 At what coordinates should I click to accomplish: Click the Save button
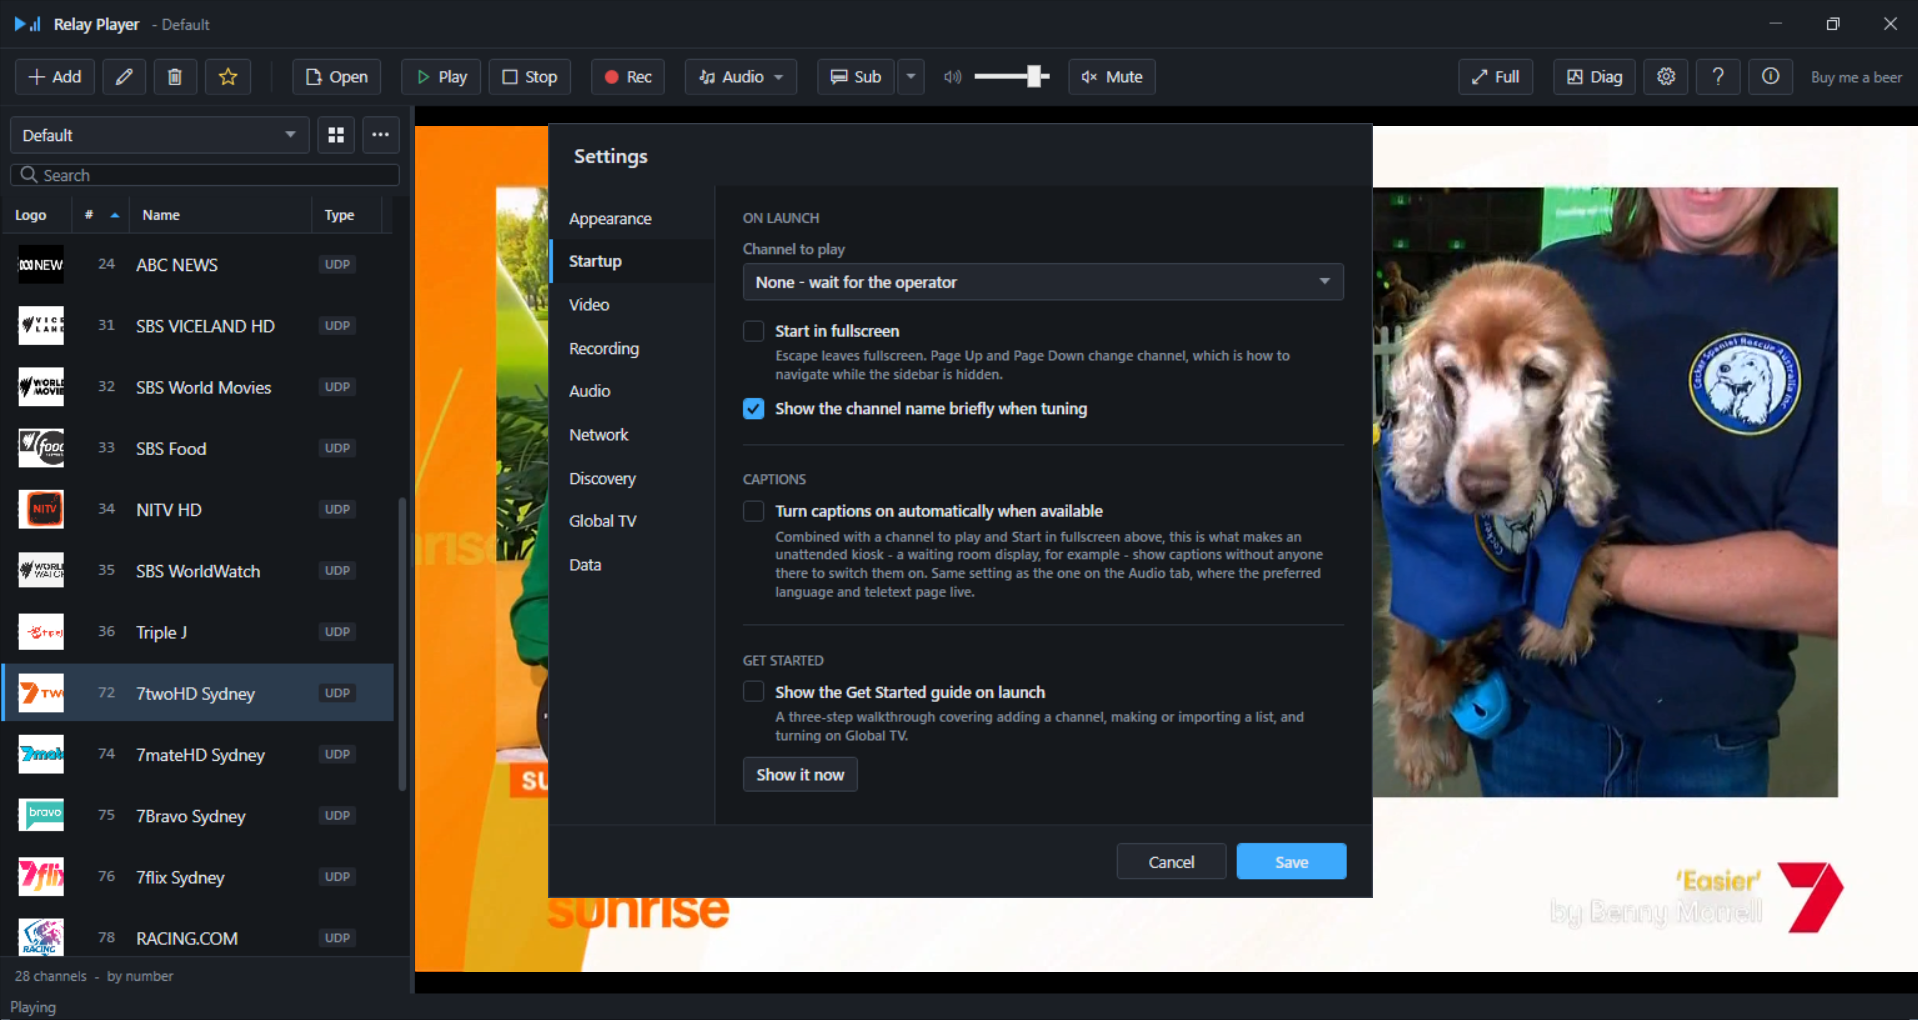1291,862
